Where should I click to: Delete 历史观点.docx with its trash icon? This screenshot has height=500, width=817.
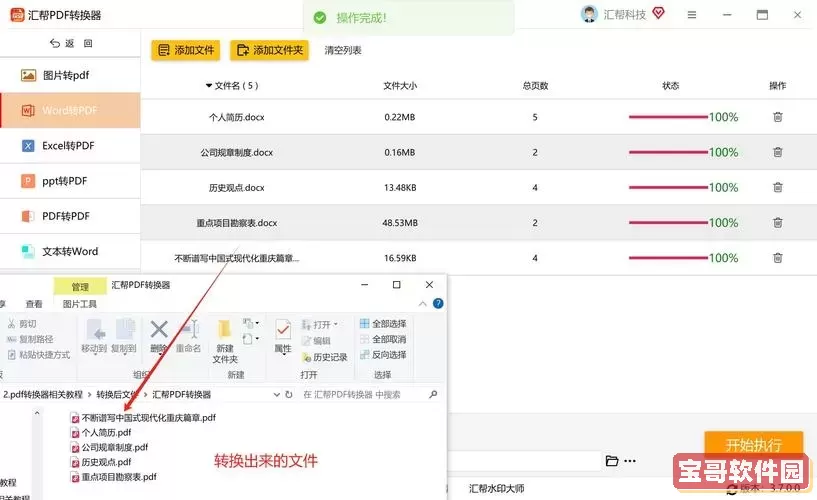[x=777, y=188]
